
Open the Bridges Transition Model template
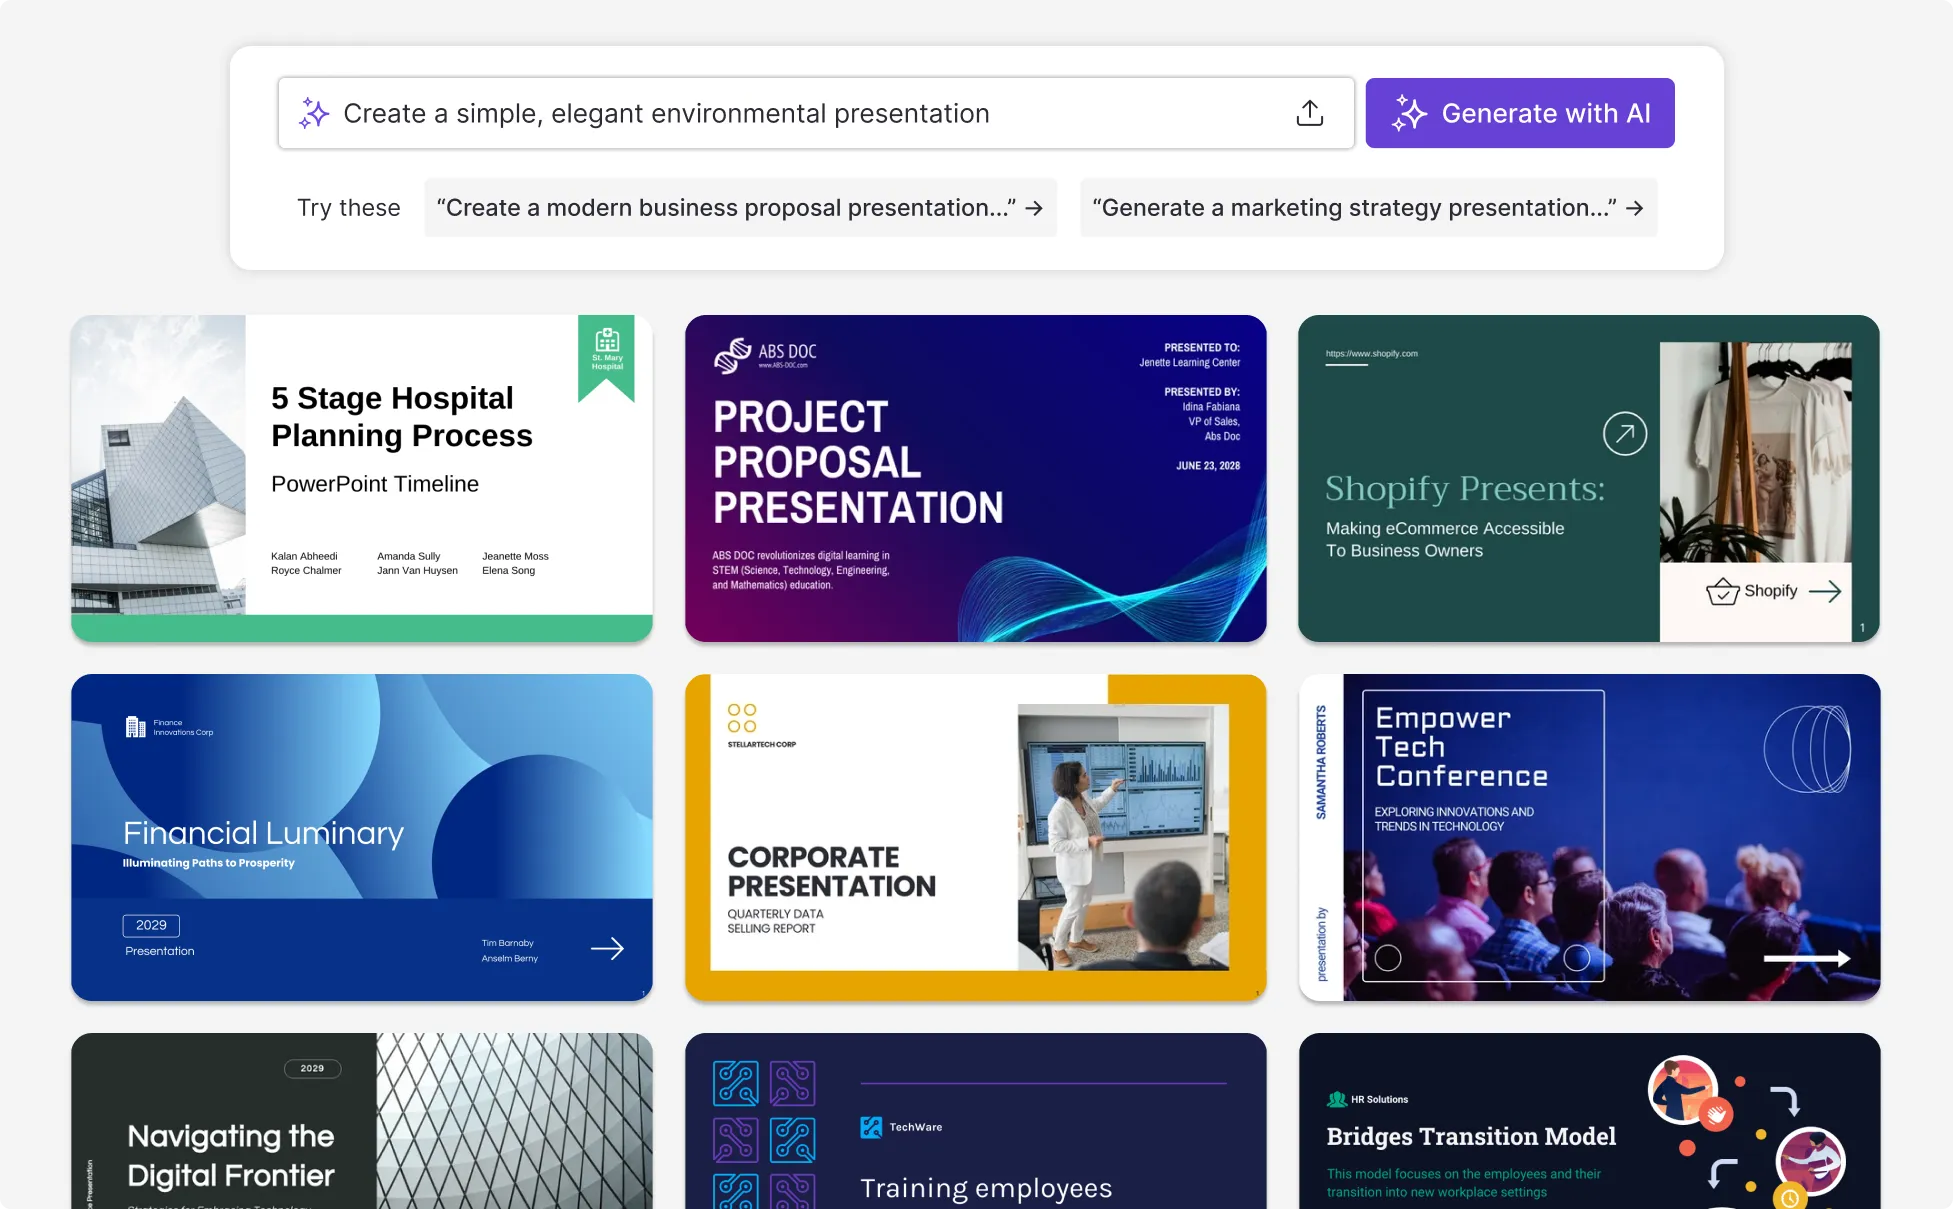click(x=1589, y=1121)
